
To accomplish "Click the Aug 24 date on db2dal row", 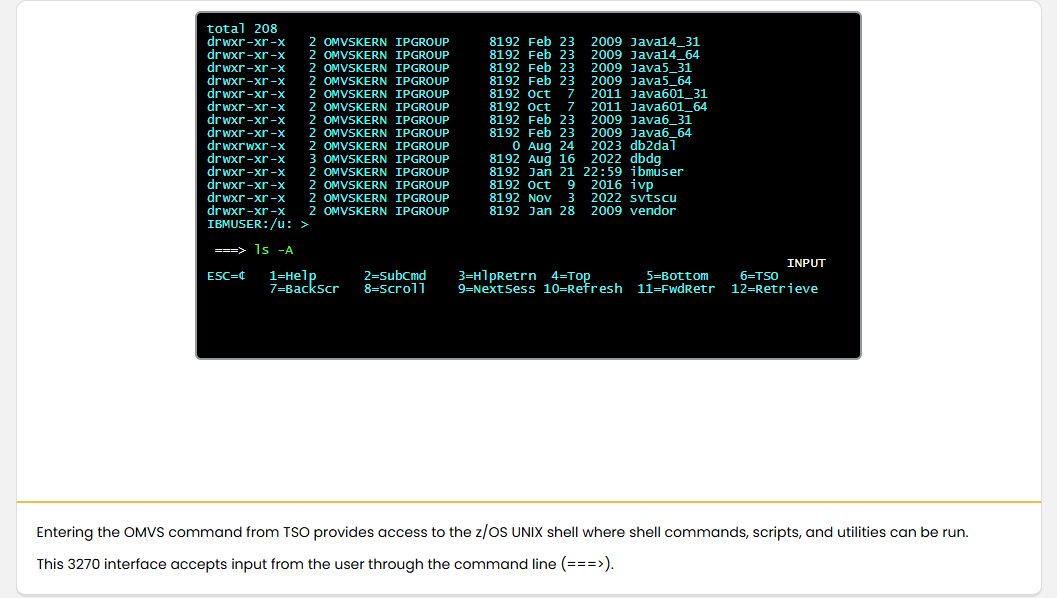I will [551, 146].
